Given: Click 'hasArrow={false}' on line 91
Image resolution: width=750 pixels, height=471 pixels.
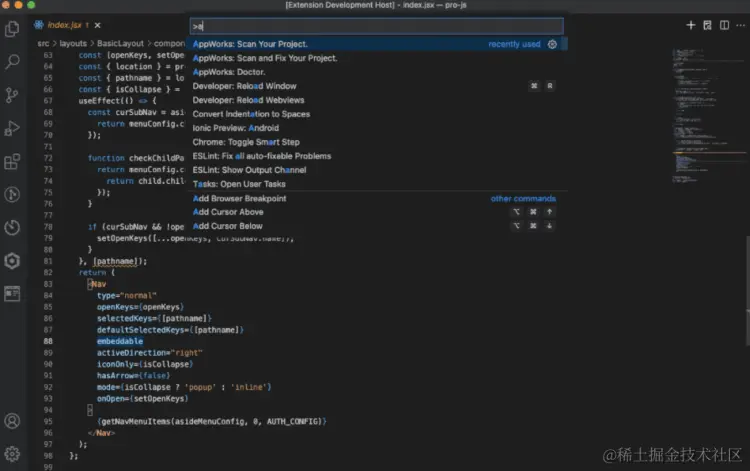Looking at the screenshot, I should (133, 375).
